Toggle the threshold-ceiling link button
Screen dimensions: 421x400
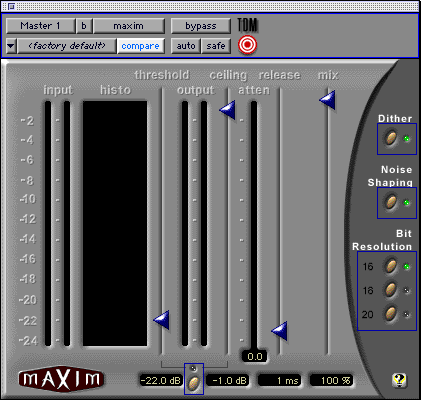[x=194, y=383]
